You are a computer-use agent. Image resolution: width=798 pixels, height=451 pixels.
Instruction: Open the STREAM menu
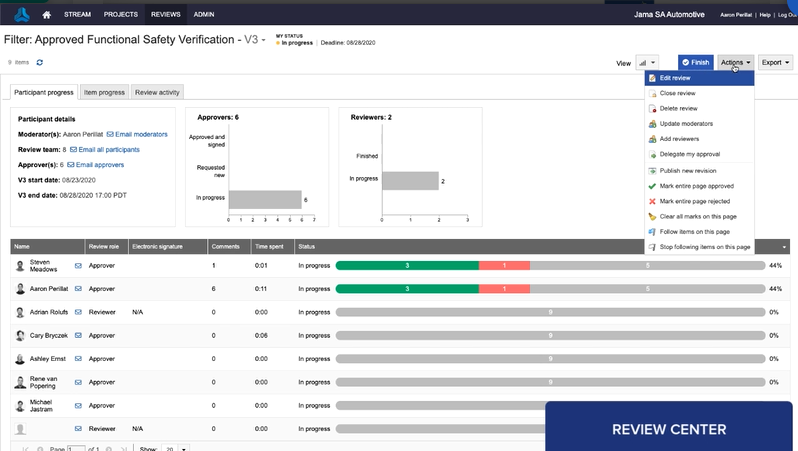point(77,14)
